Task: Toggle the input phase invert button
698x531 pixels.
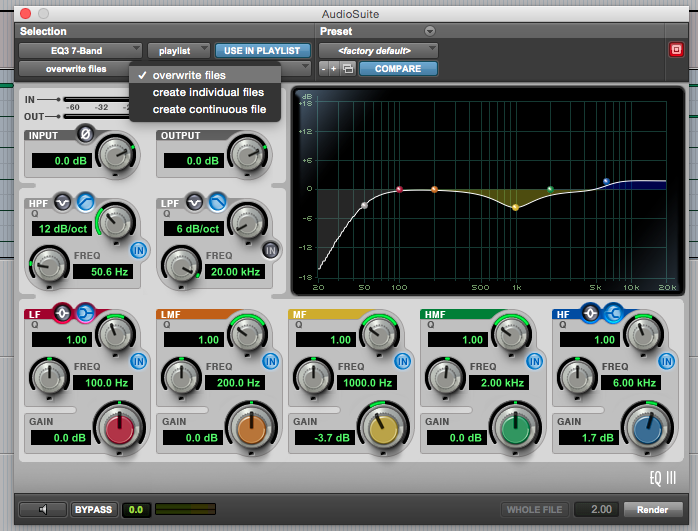Action: (x=85, y=134)
